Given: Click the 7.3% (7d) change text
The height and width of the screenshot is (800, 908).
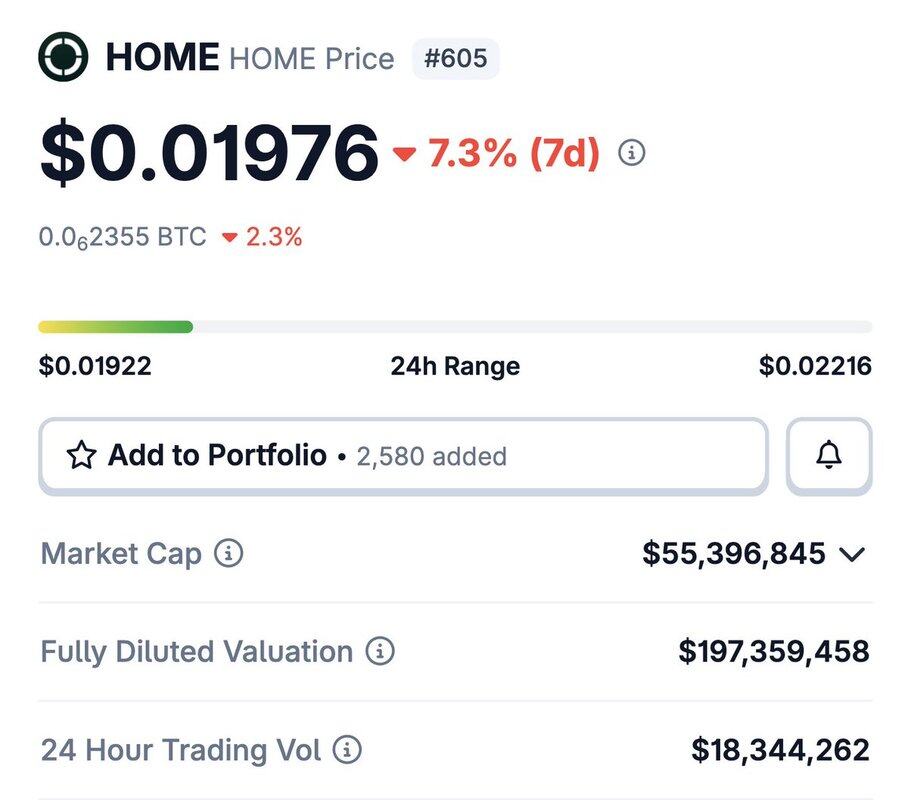Looking at the screenshot, I should pyautogui.click(x=514, y=153).
